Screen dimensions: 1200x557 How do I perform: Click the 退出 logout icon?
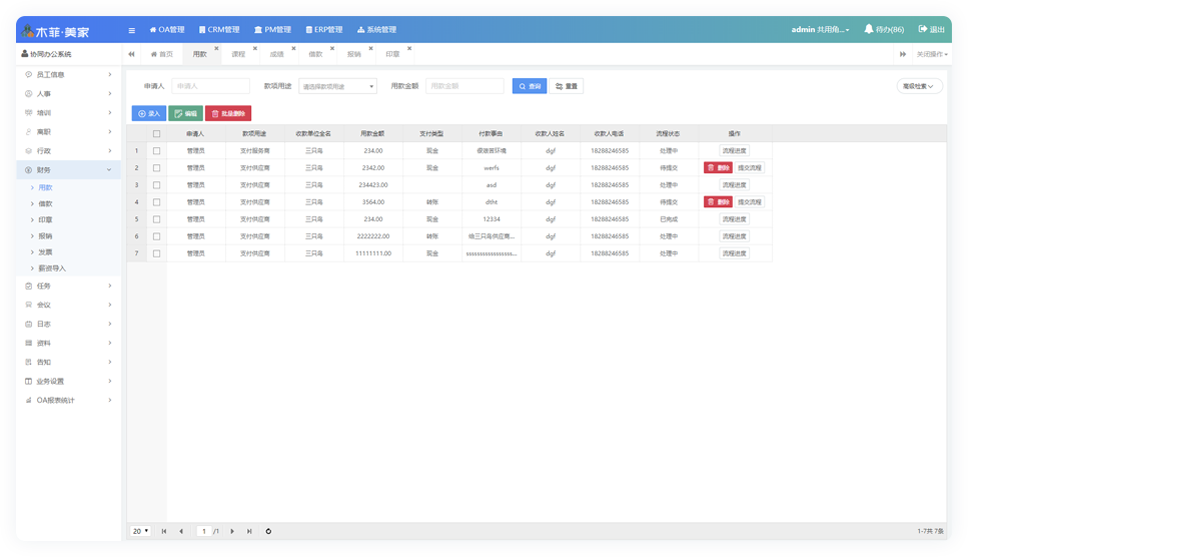[x=923, y=30]
